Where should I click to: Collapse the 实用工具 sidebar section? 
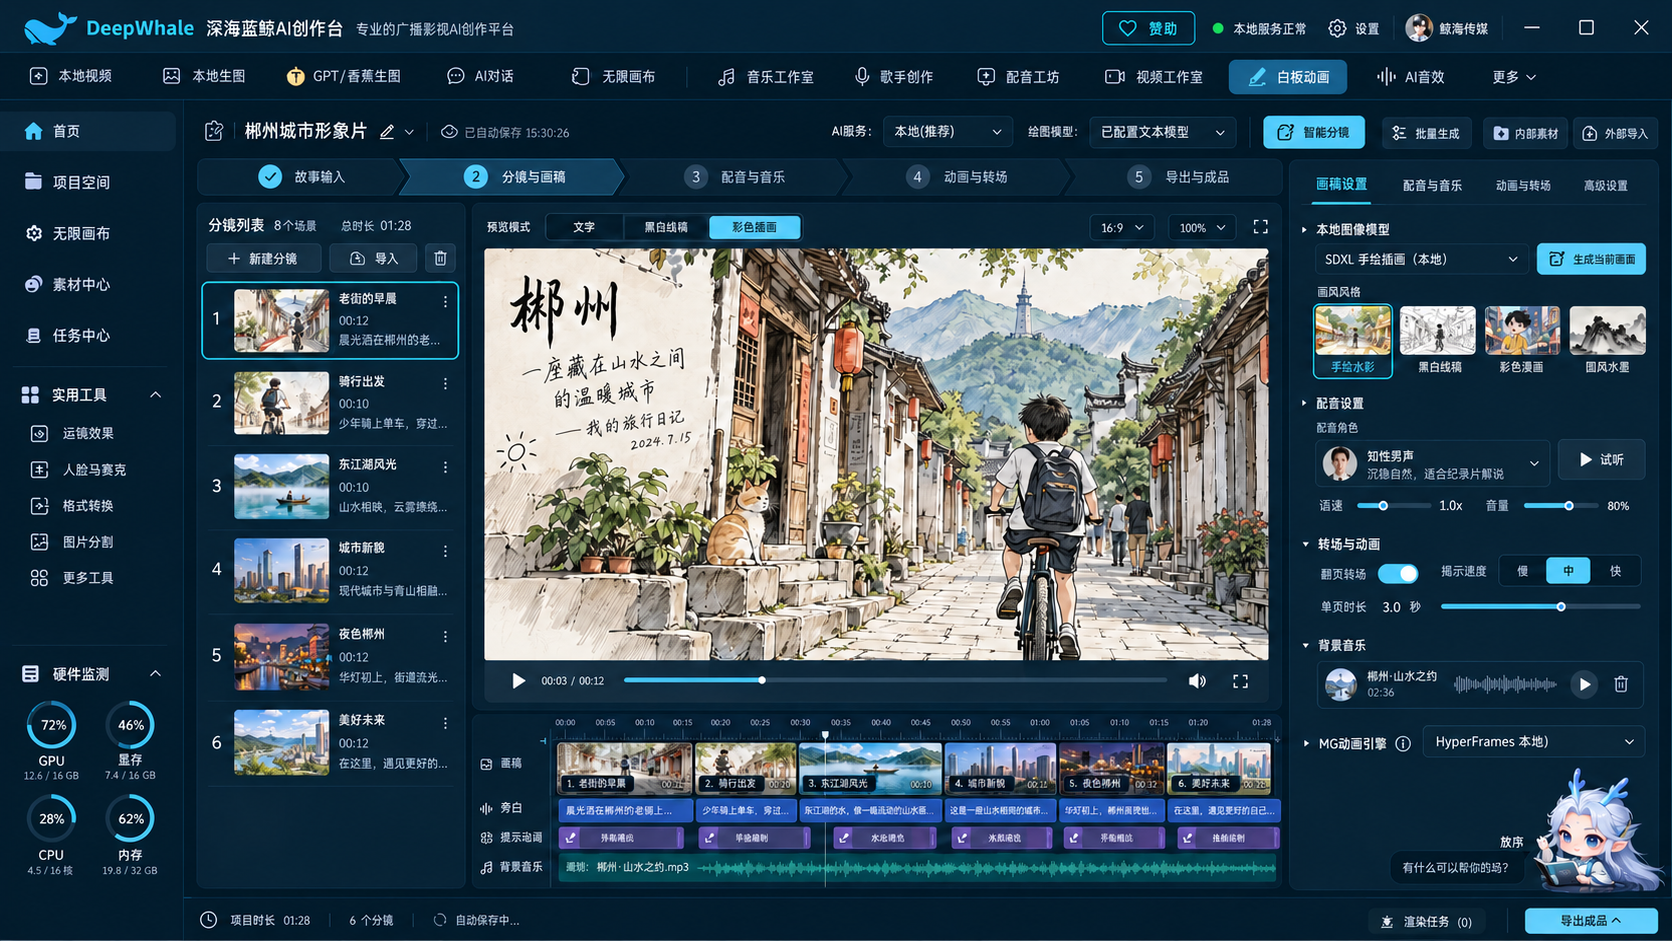click(155, 395)
